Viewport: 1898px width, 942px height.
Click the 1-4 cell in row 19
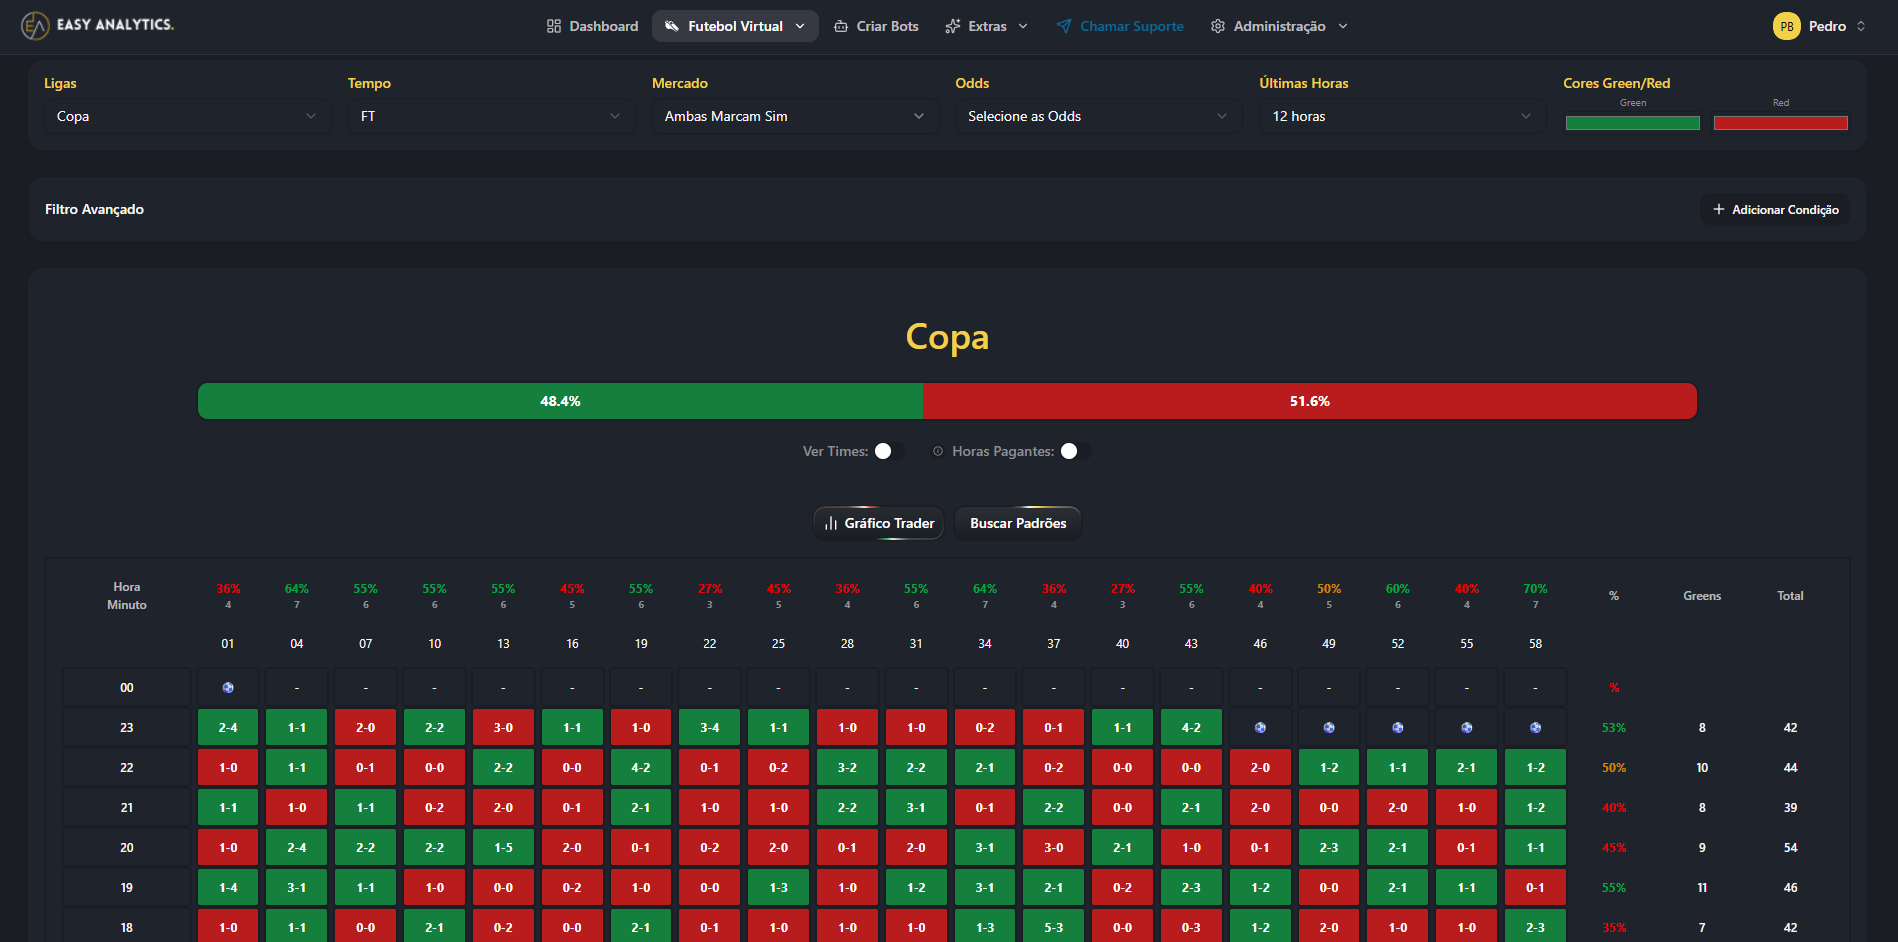228,888
